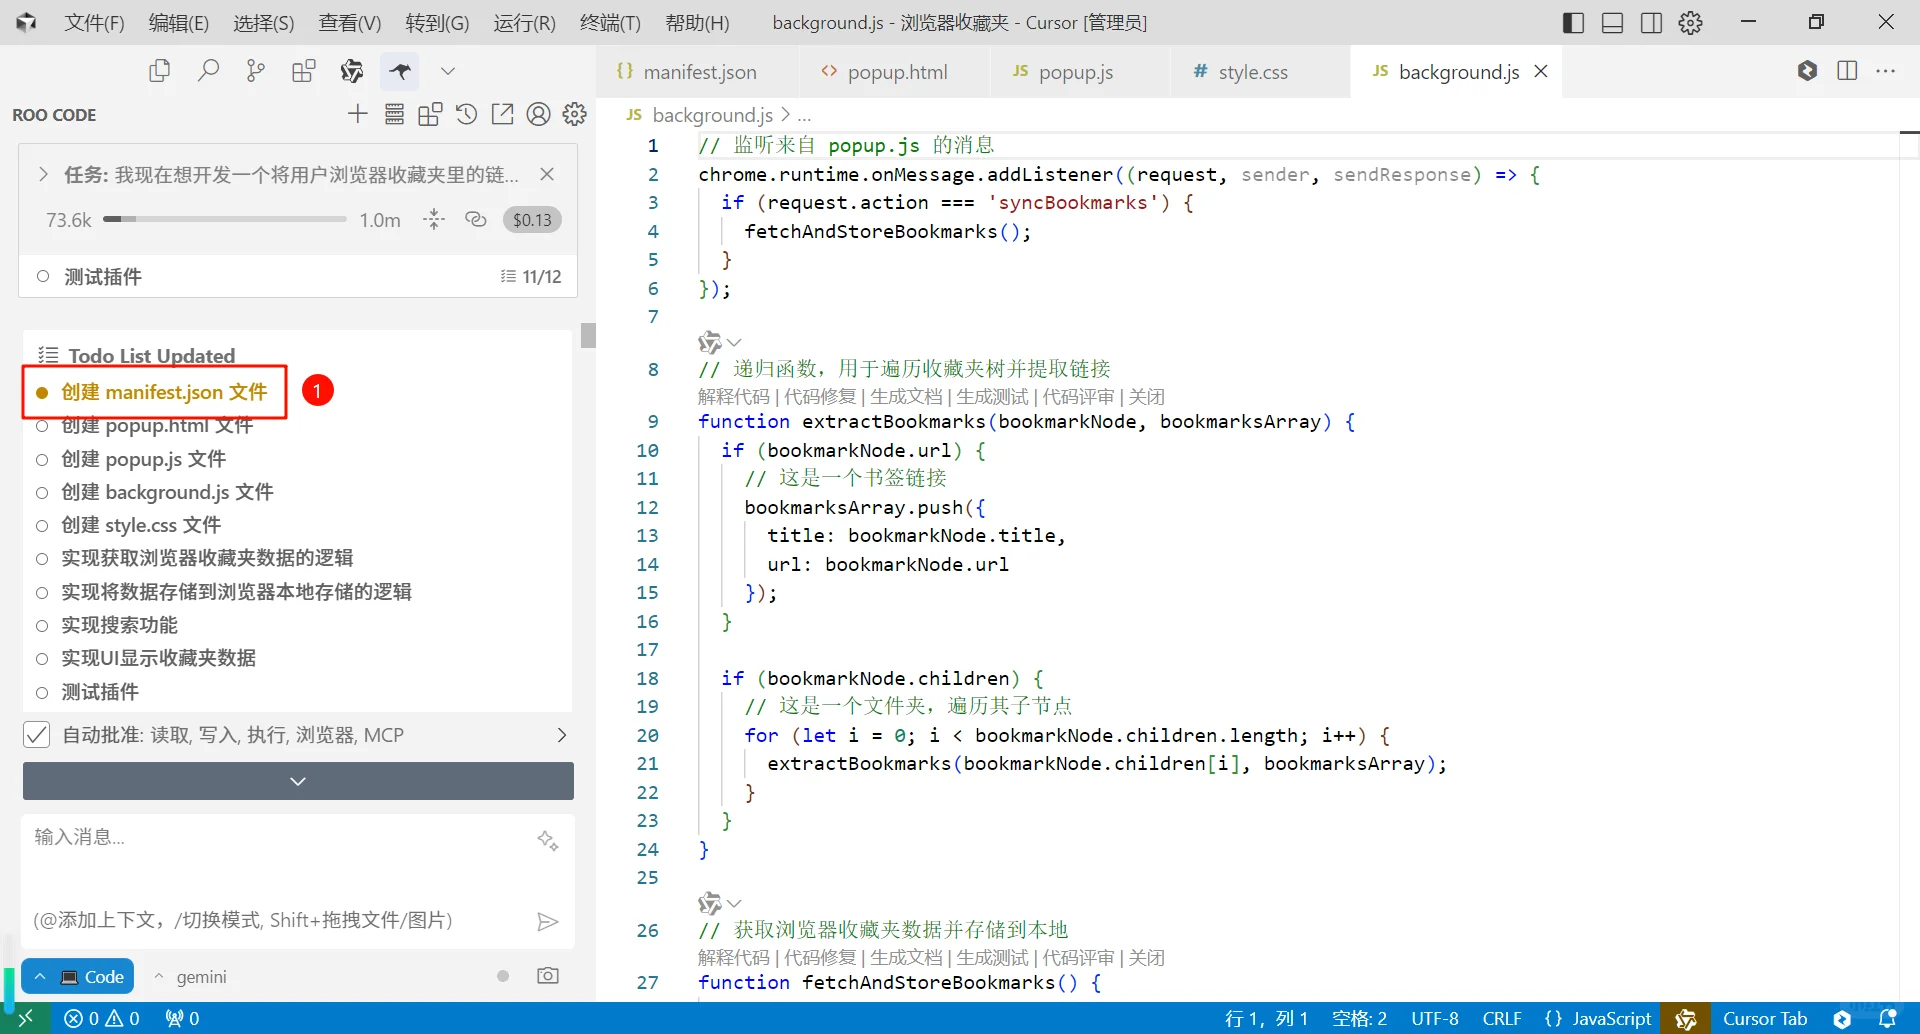The image size is (1920, 1034).
Task: Enhance prompt with sparkle icon
Action: click(548, 841)
